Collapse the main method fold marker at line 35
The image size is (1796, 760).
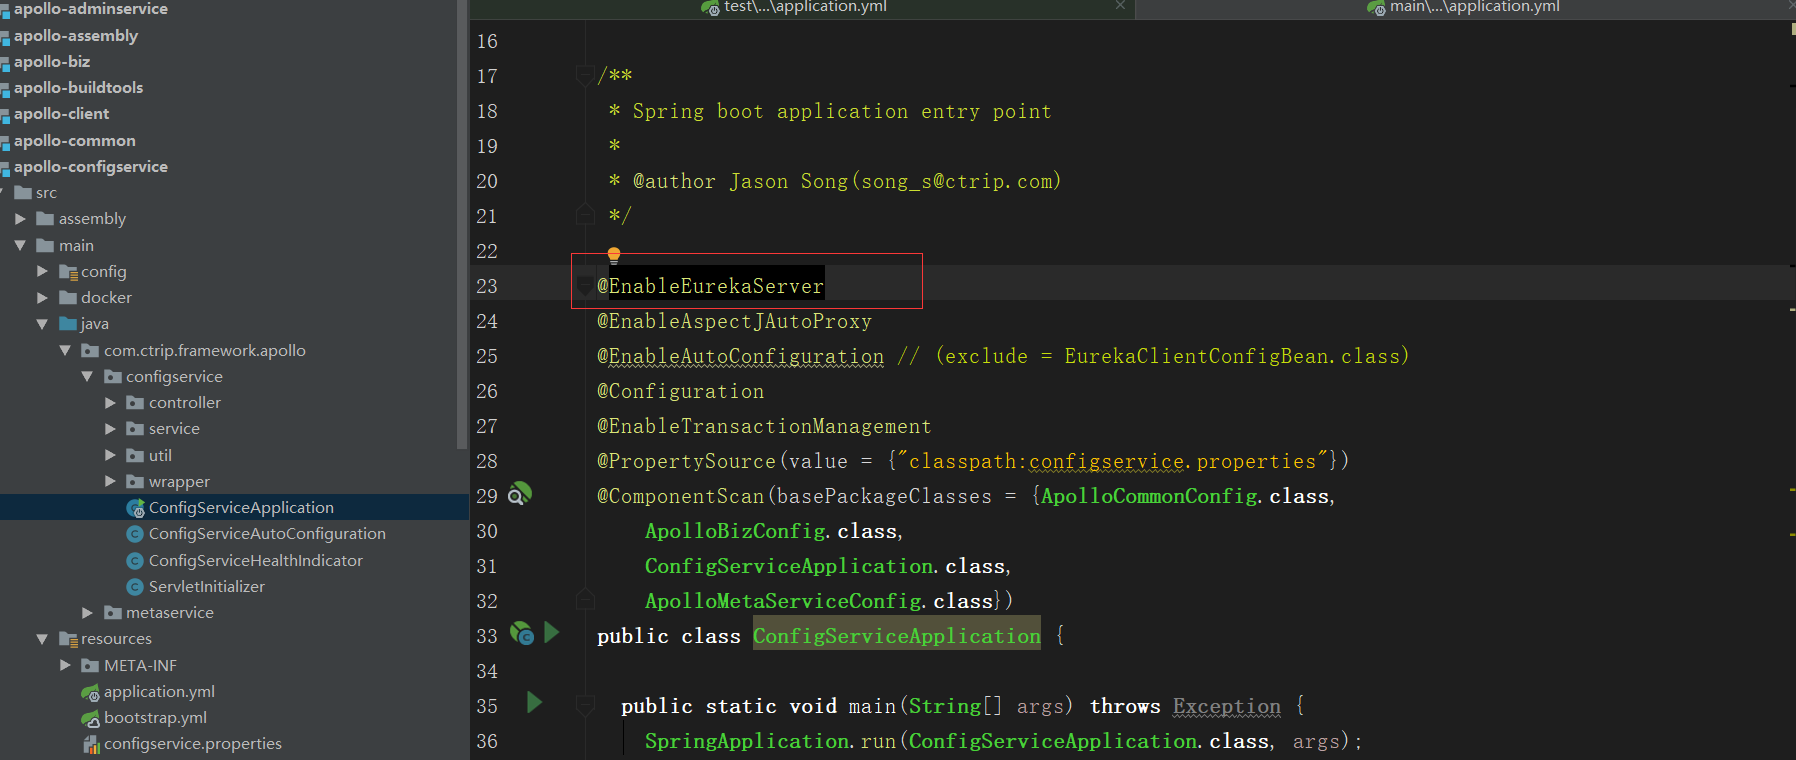586,705
